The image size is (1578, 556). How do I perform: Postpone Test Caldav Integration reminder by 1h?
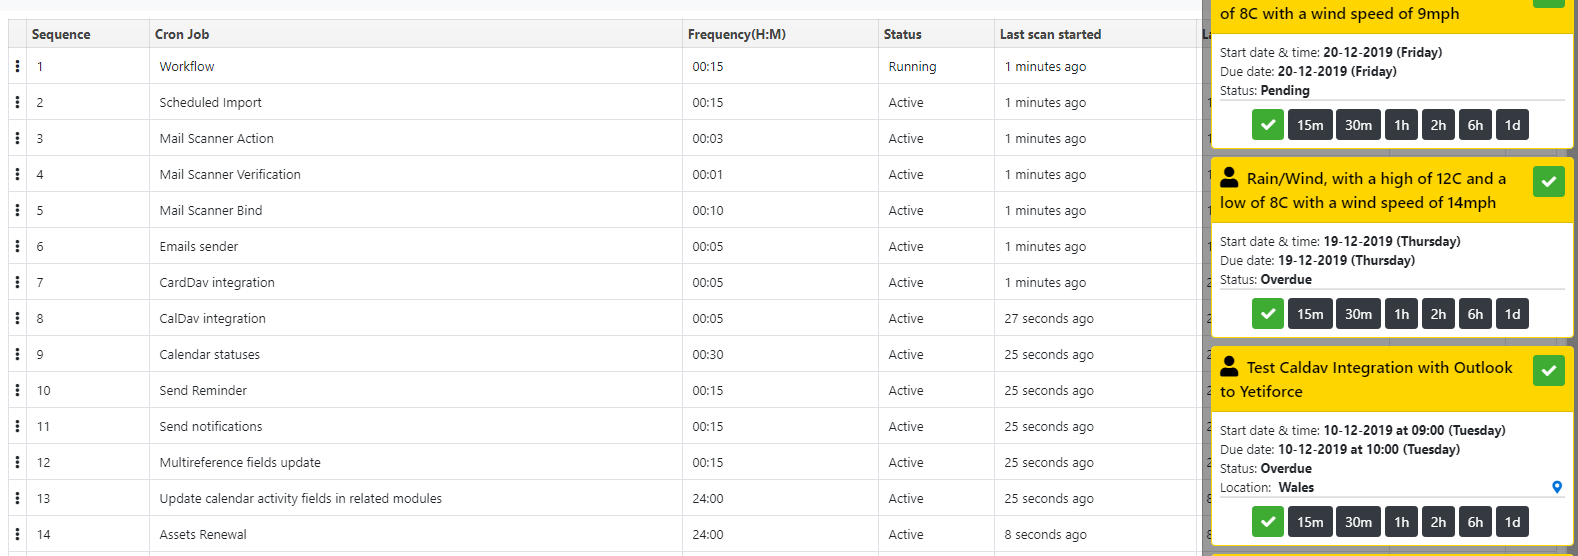tap(1402, 522)
